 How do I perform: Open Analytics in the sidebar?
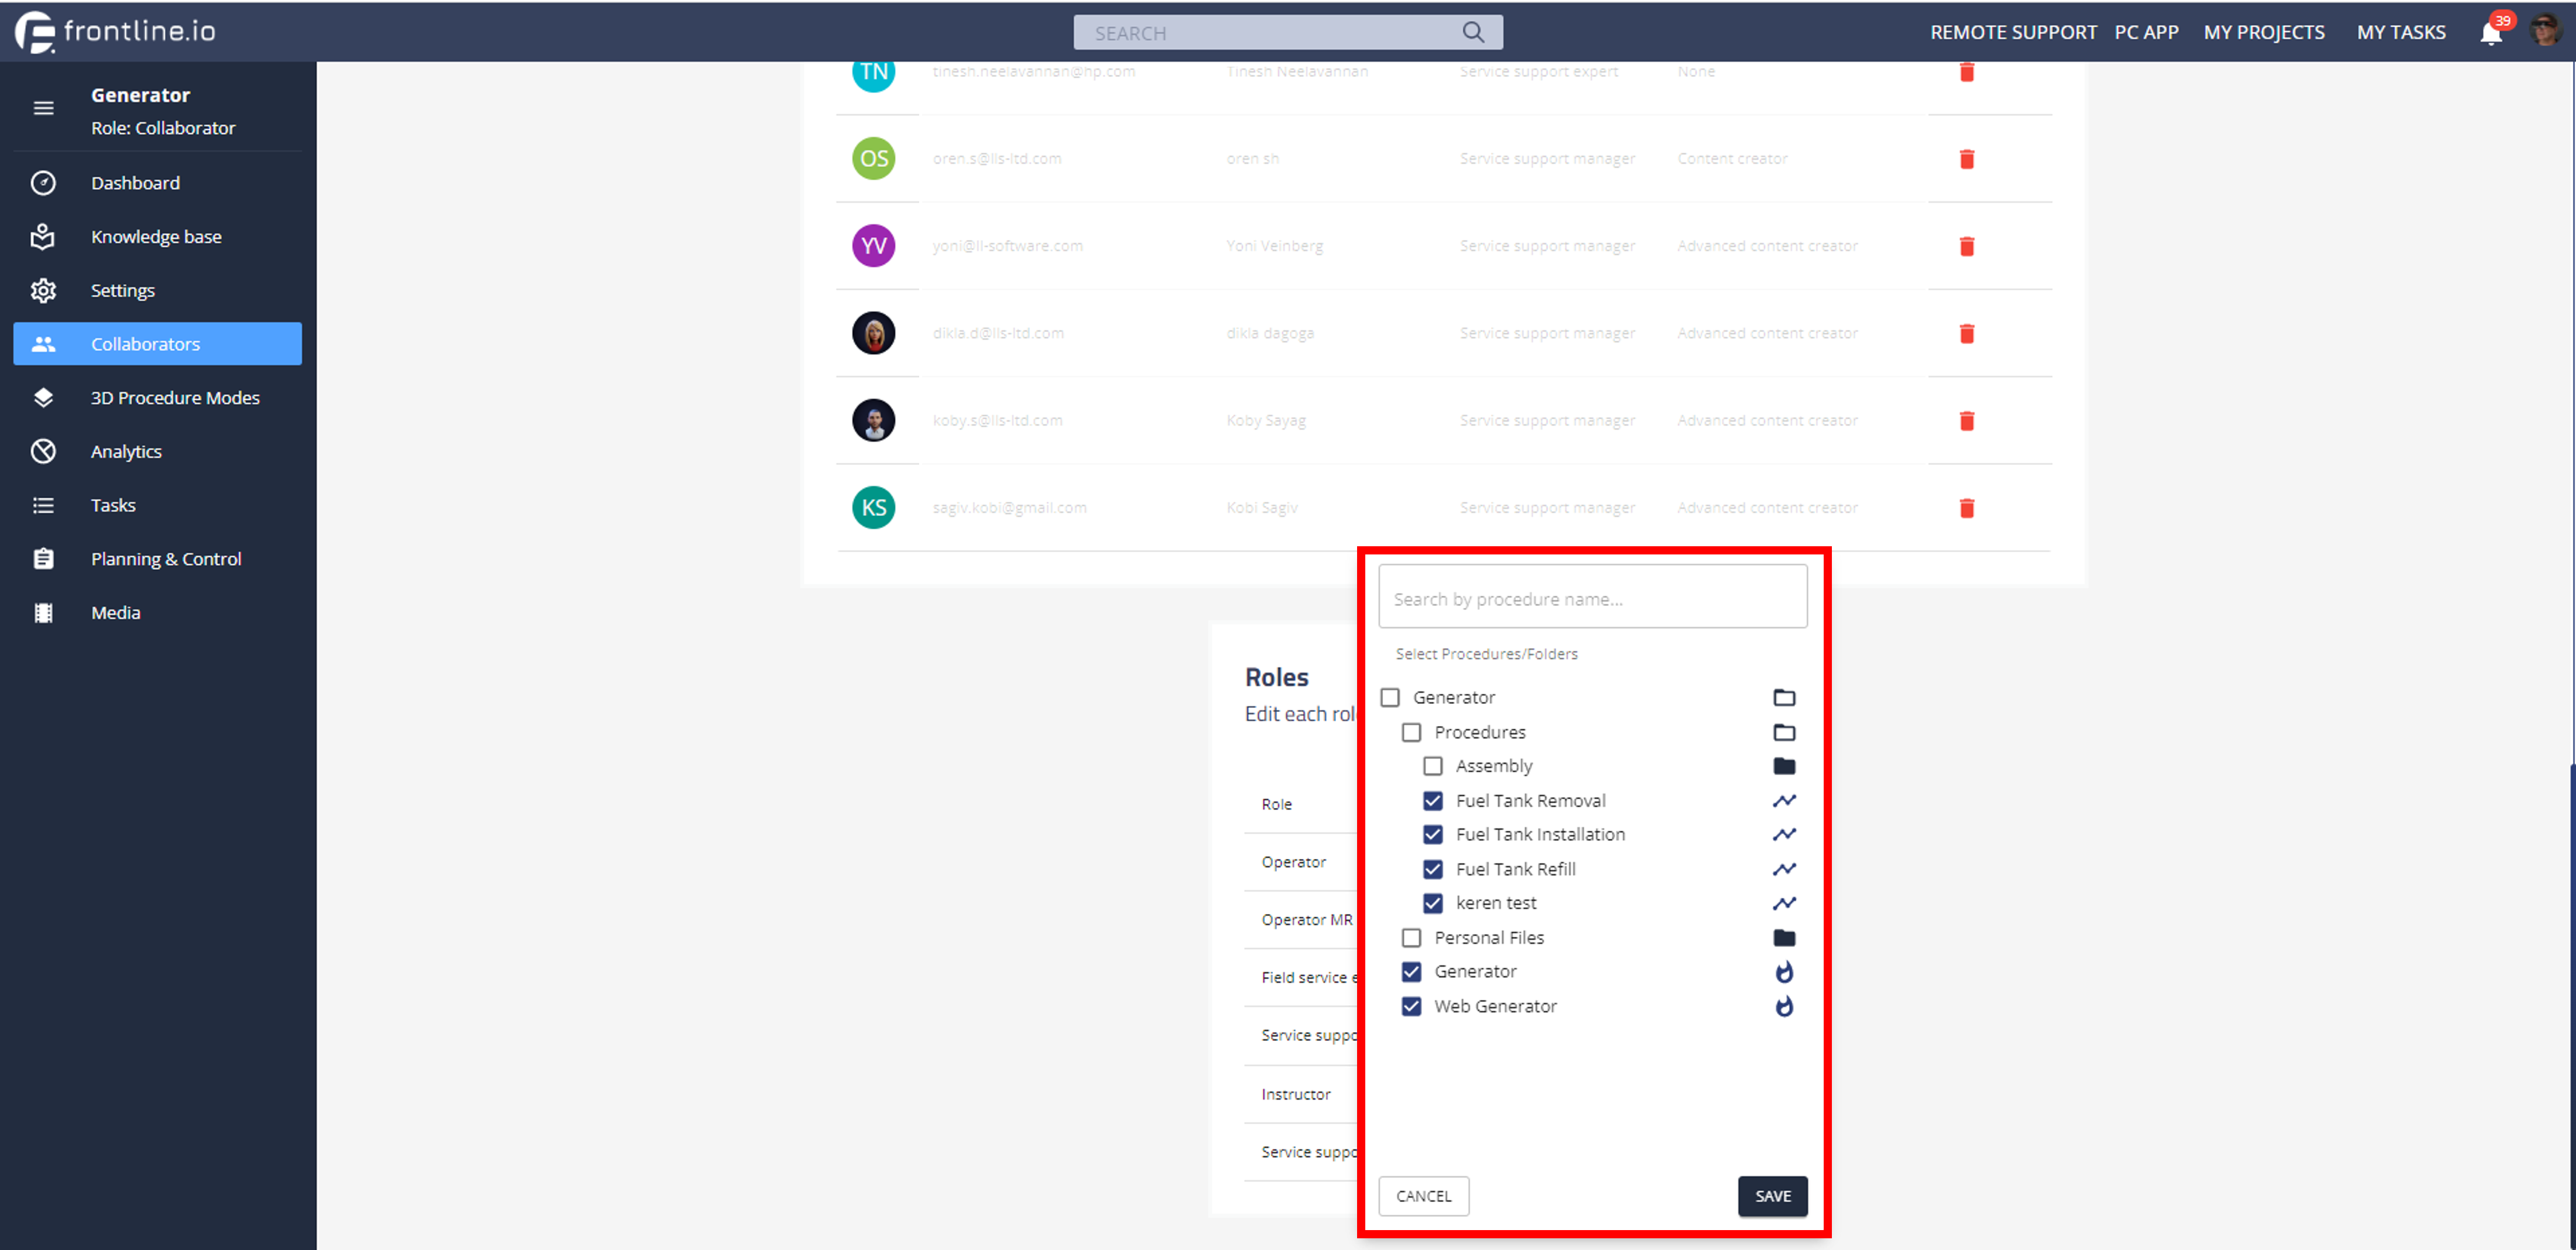coord(126,451)
